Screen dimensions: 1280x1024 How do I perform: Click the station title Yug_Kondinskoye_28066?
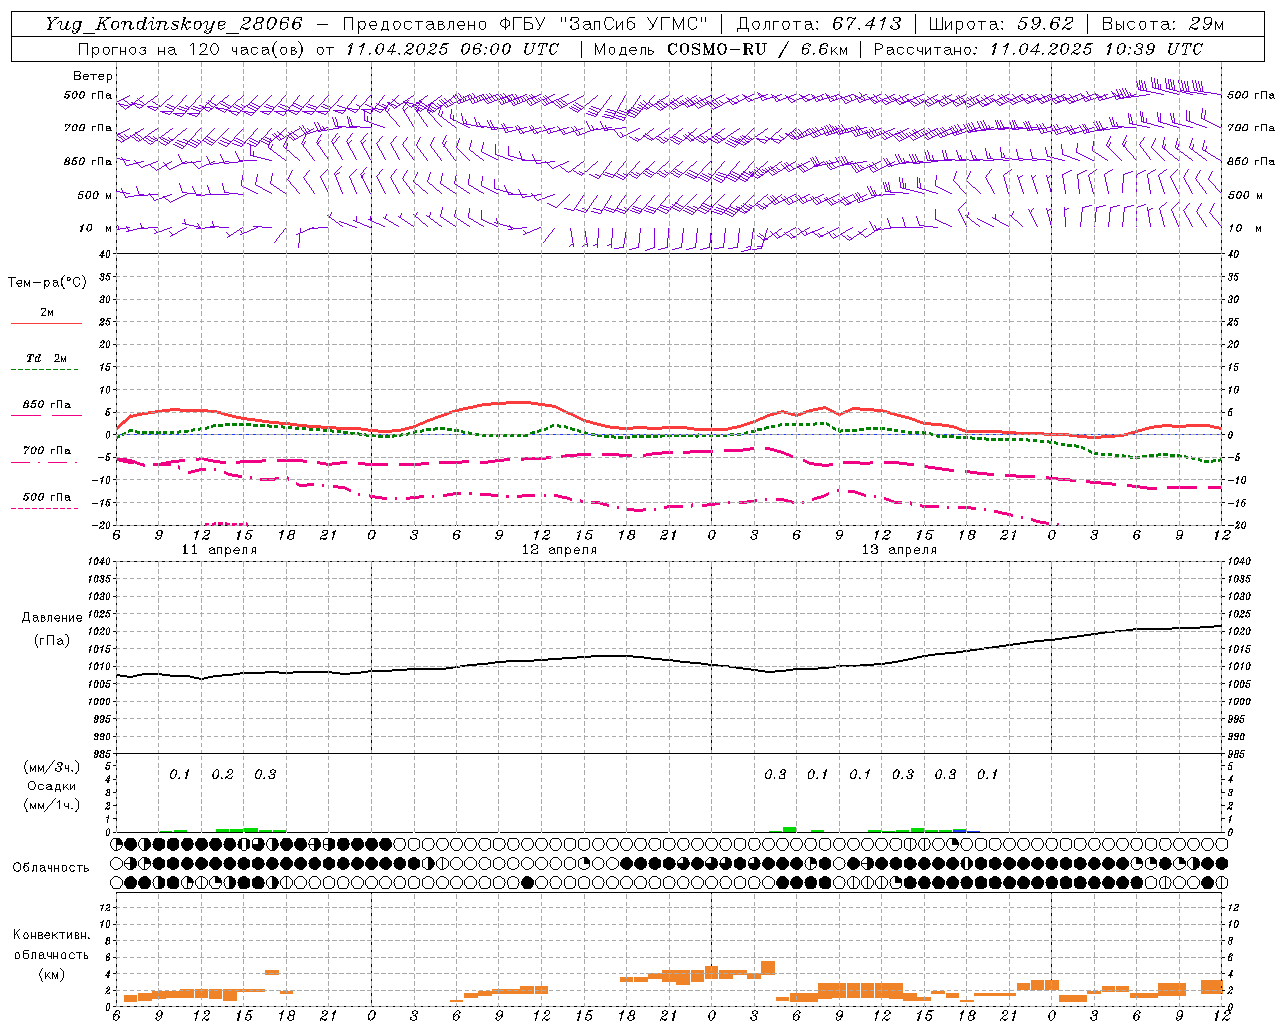click(173, 24)
